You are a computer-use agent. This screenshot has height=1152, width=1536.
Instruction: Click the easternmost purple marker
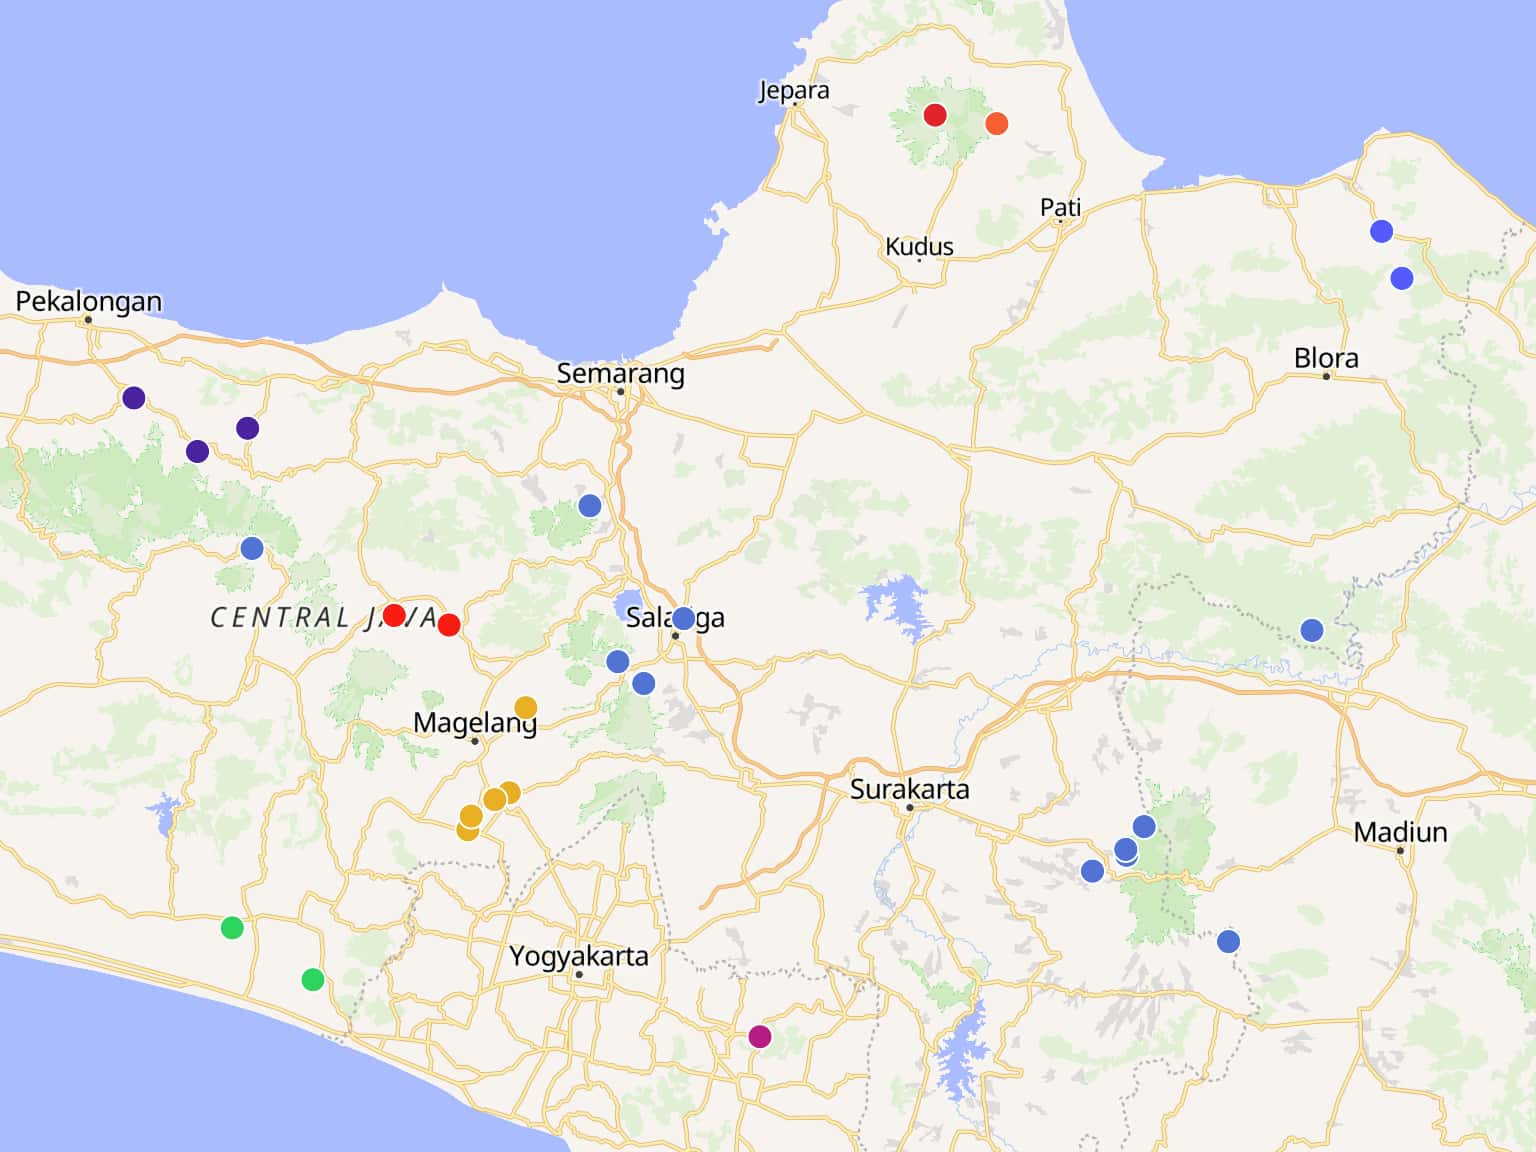(x=248, y=428)
